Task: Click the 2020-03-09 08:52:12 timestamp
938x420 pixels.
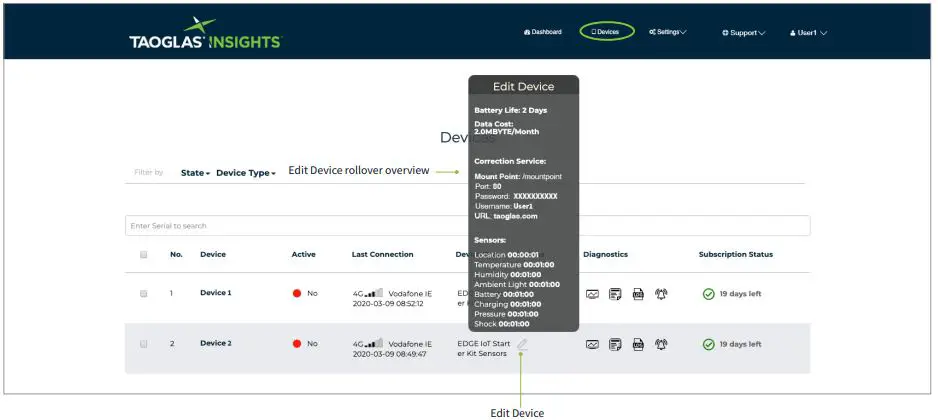Action: (388, 303)
